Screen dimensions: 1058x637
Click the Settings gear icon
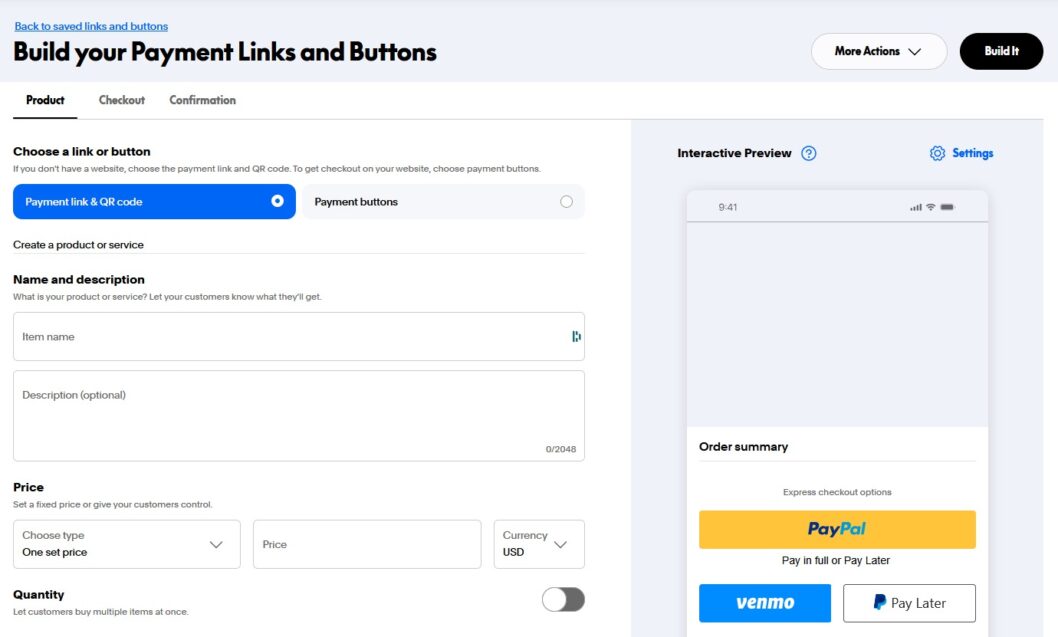937,153
